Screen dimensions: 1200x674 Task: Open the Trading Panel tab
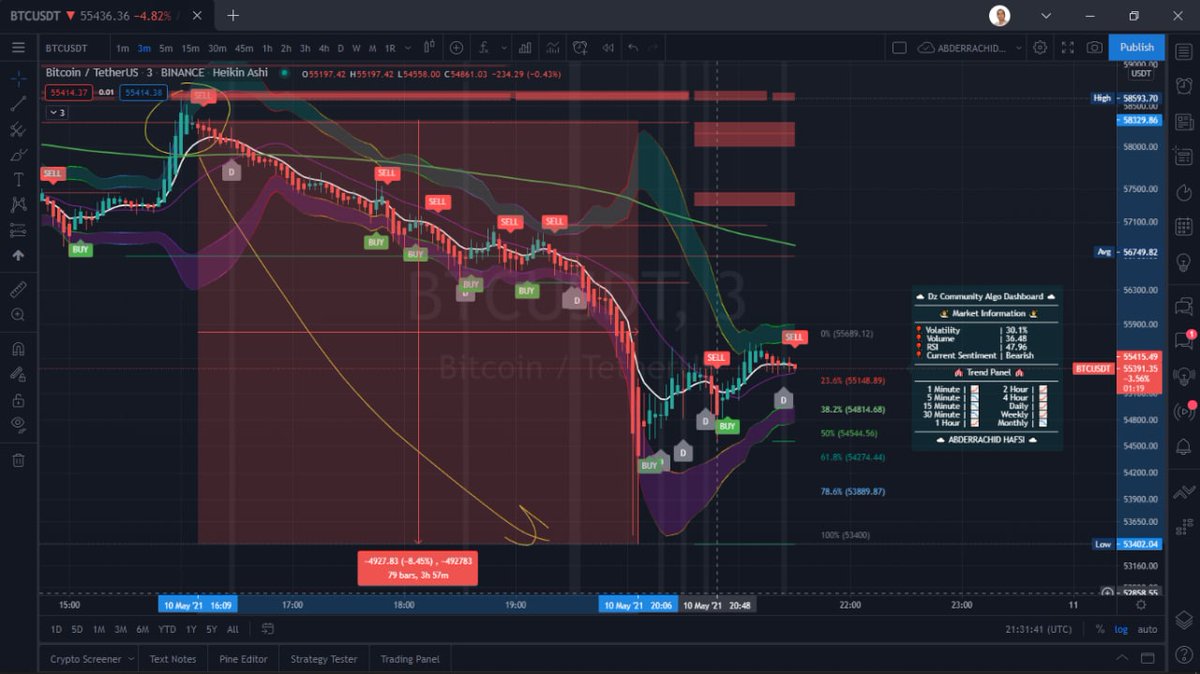[x=410, y=659]
